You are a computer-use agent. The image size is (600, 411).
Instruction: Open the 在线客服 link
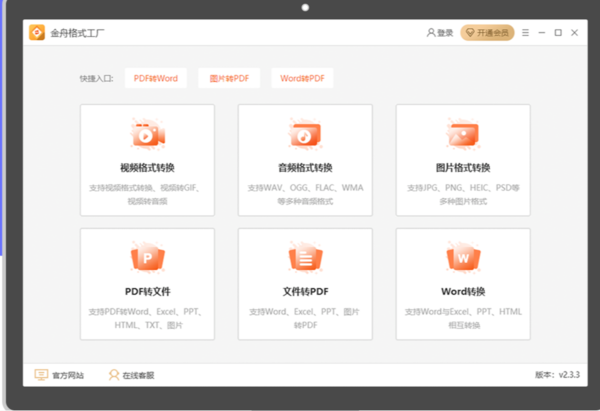138,376
